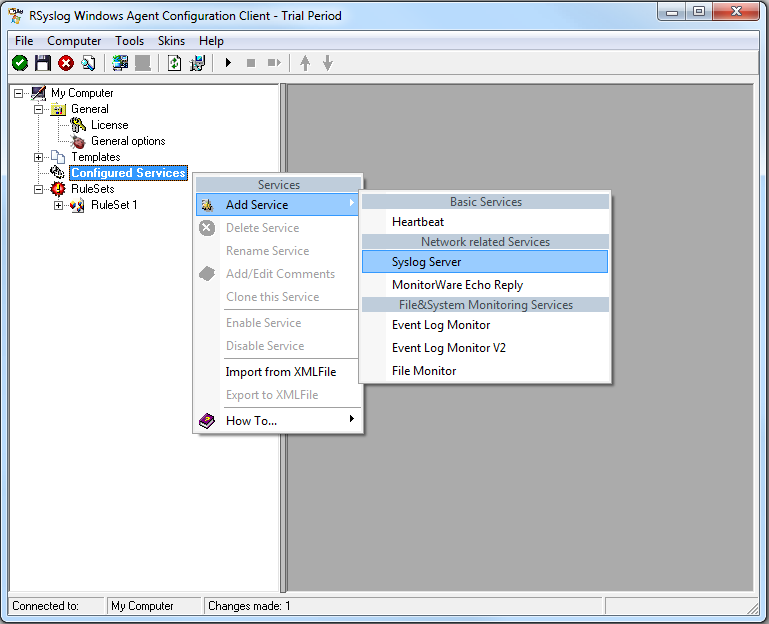Click the move down arrow icon
The height and width of the screenshot is (624, 769).
328,63
